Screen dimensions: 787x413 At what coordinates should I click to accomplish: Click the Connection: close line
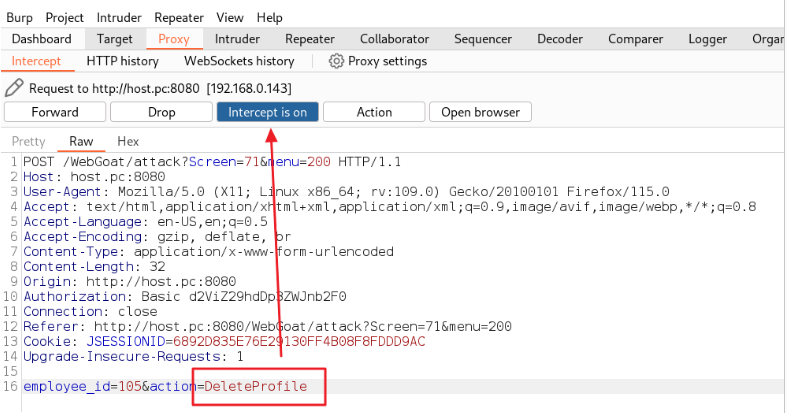point(90,312)
